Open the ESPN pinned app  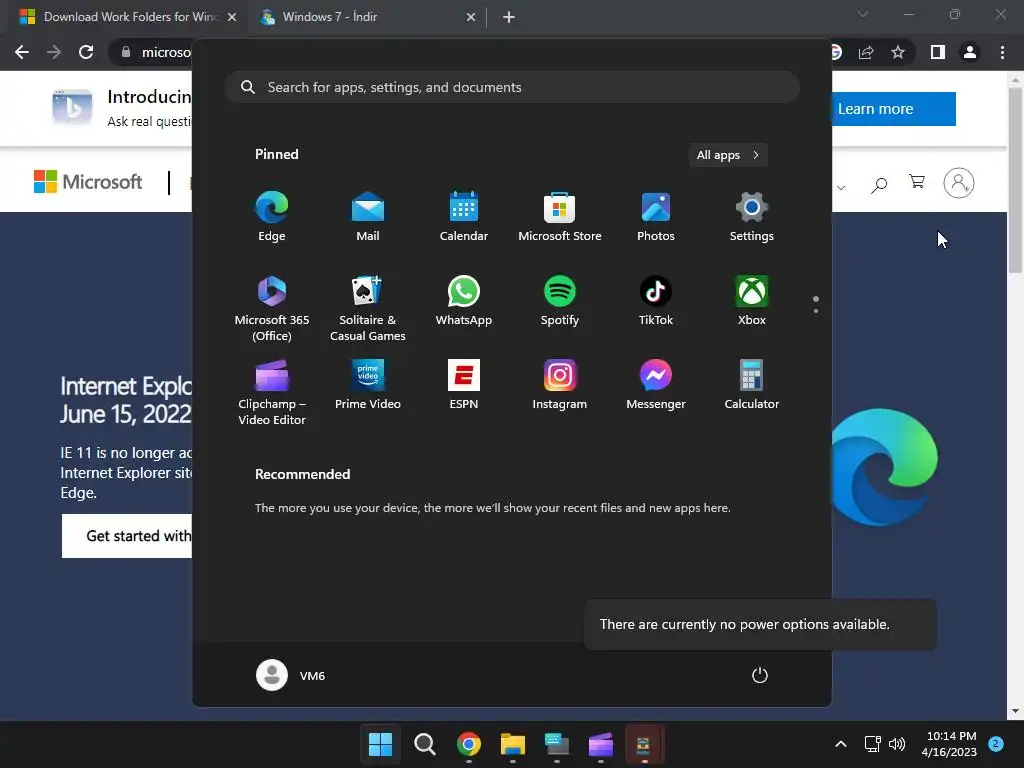point(464,385)
